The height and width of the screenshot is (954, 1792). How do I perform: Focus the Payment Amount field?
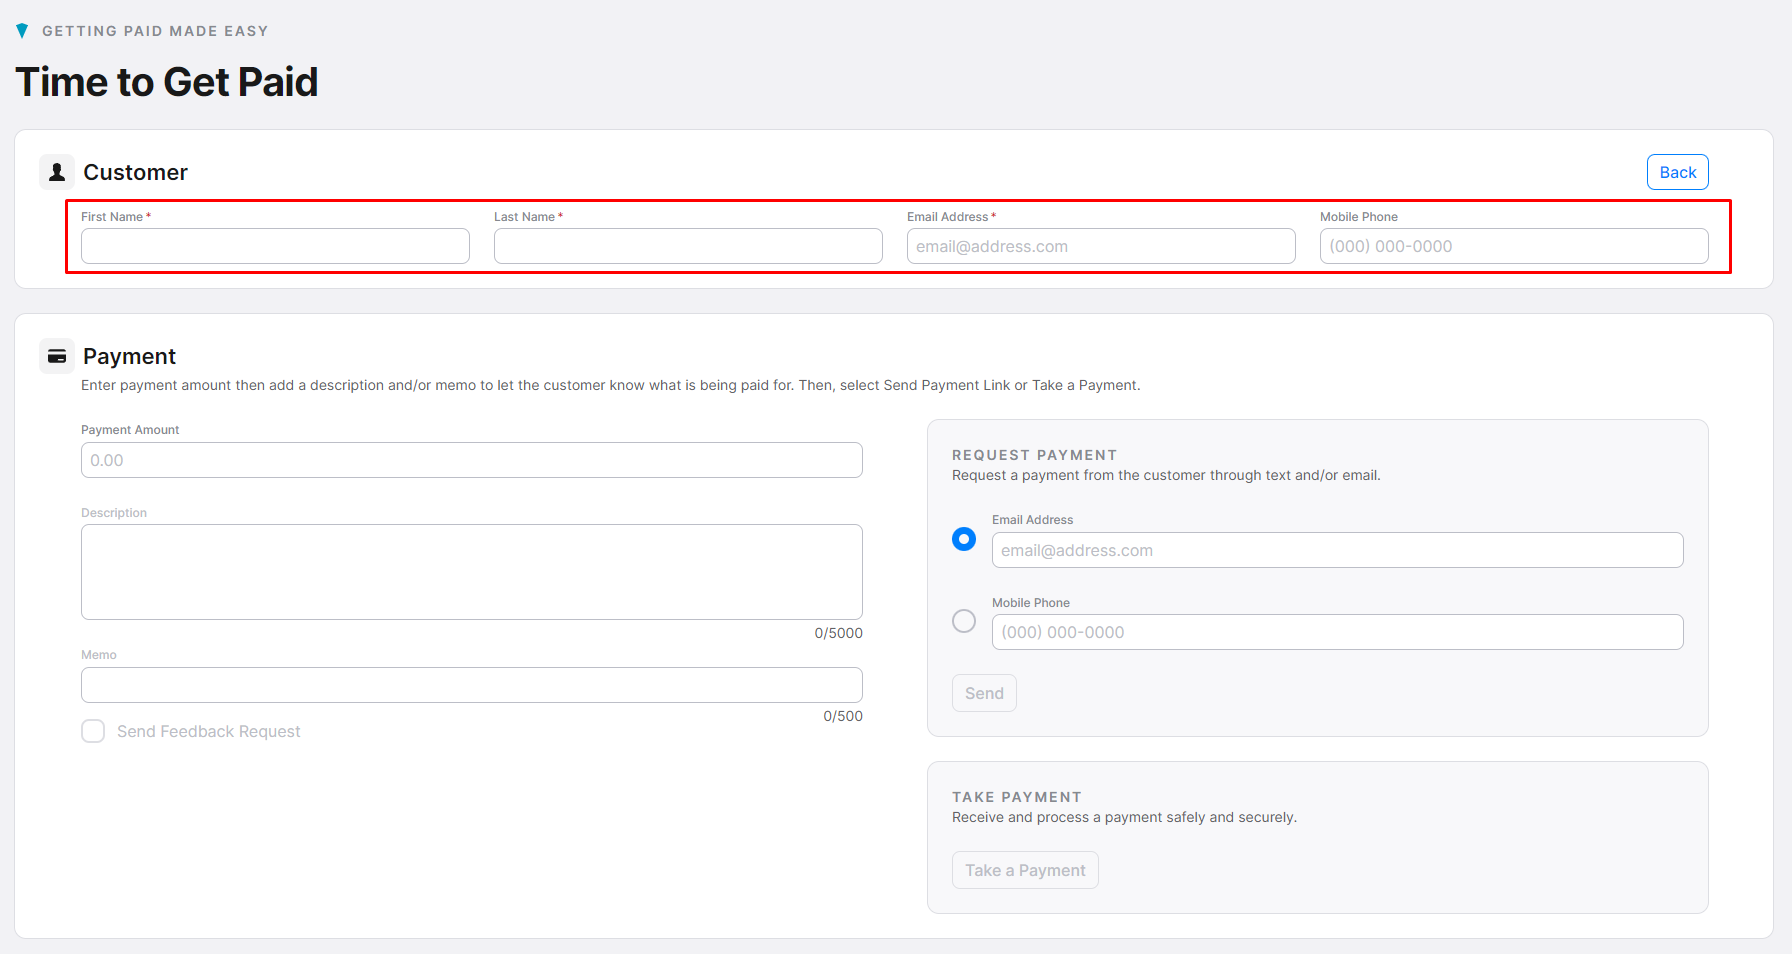click(472, 460)
